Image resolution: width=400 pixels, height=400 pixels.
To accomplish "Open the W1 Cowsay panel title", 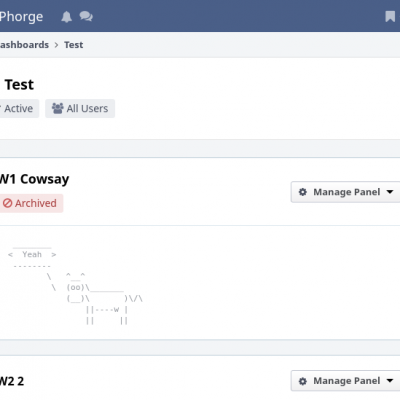I will 34,179.
